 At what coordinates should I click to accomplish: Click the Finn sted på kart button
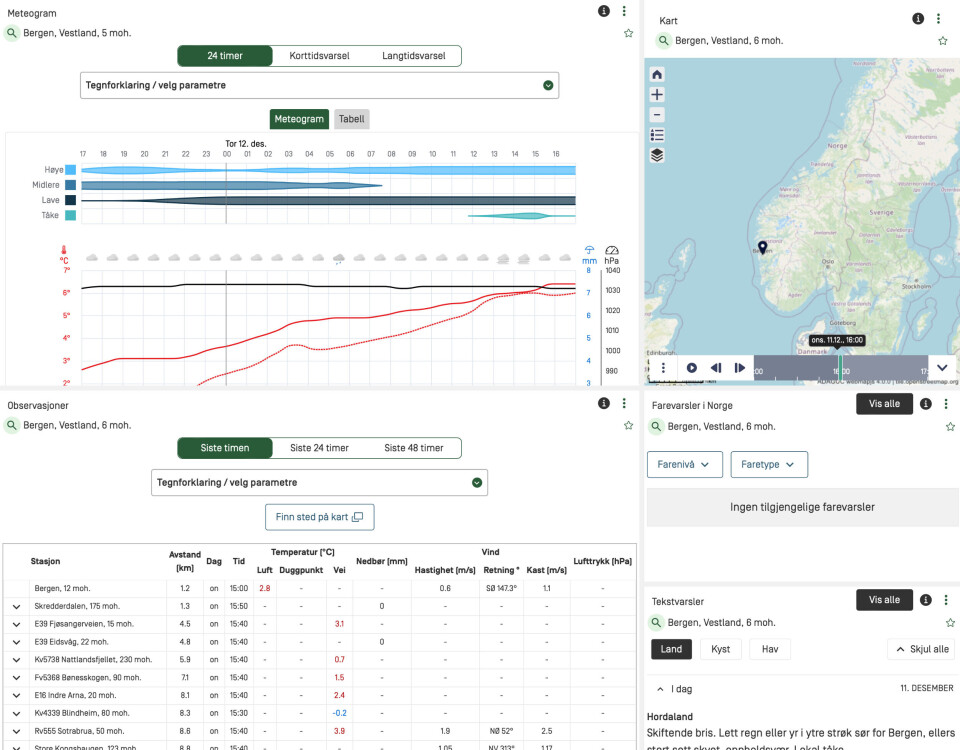[x=319, y=517]
